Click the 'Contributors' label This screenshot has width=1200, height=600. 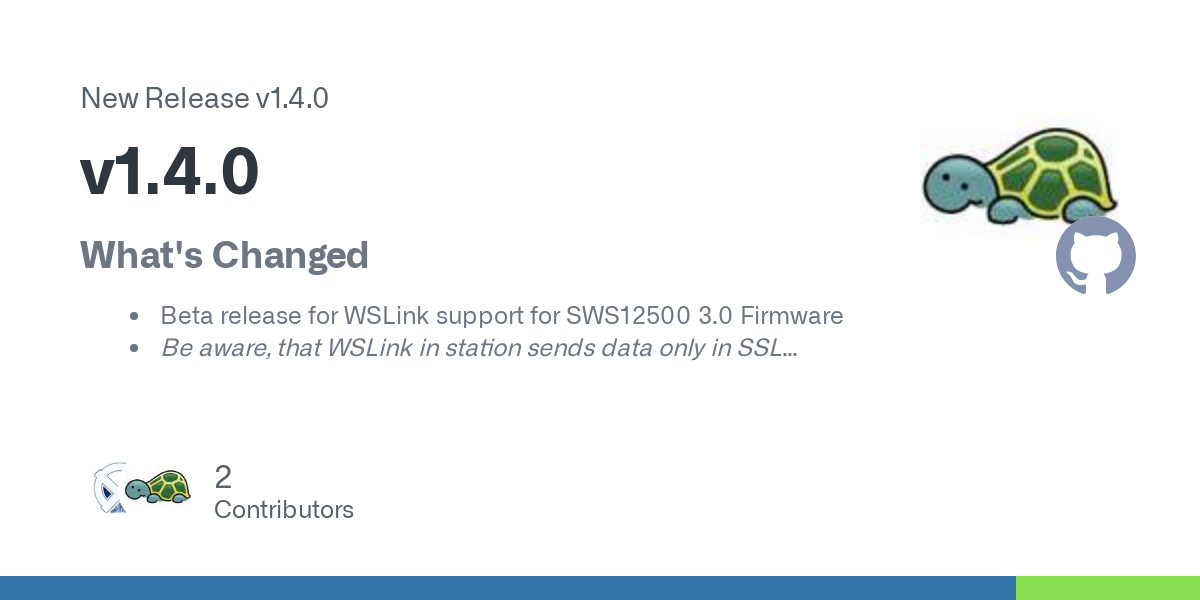[284, 509]
